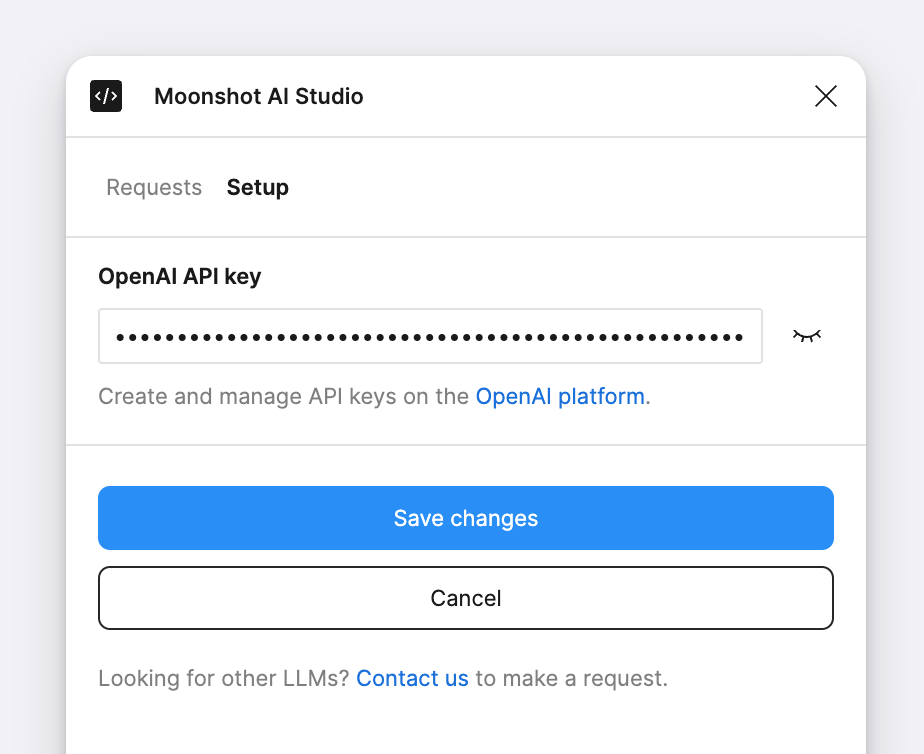The height and width of the screenshot is (754, 924).
Task: Switch to the Requests tab
Action: point(154,187)
